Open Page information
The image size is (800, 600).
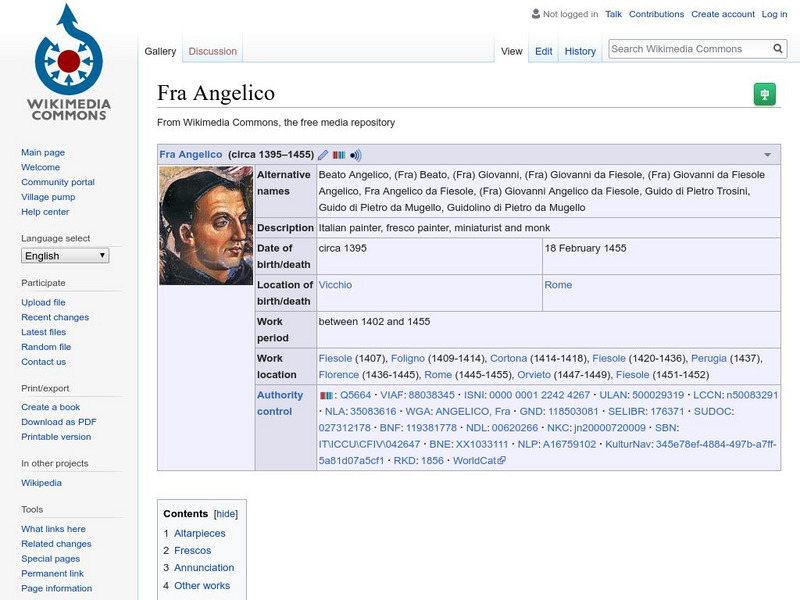57,588
